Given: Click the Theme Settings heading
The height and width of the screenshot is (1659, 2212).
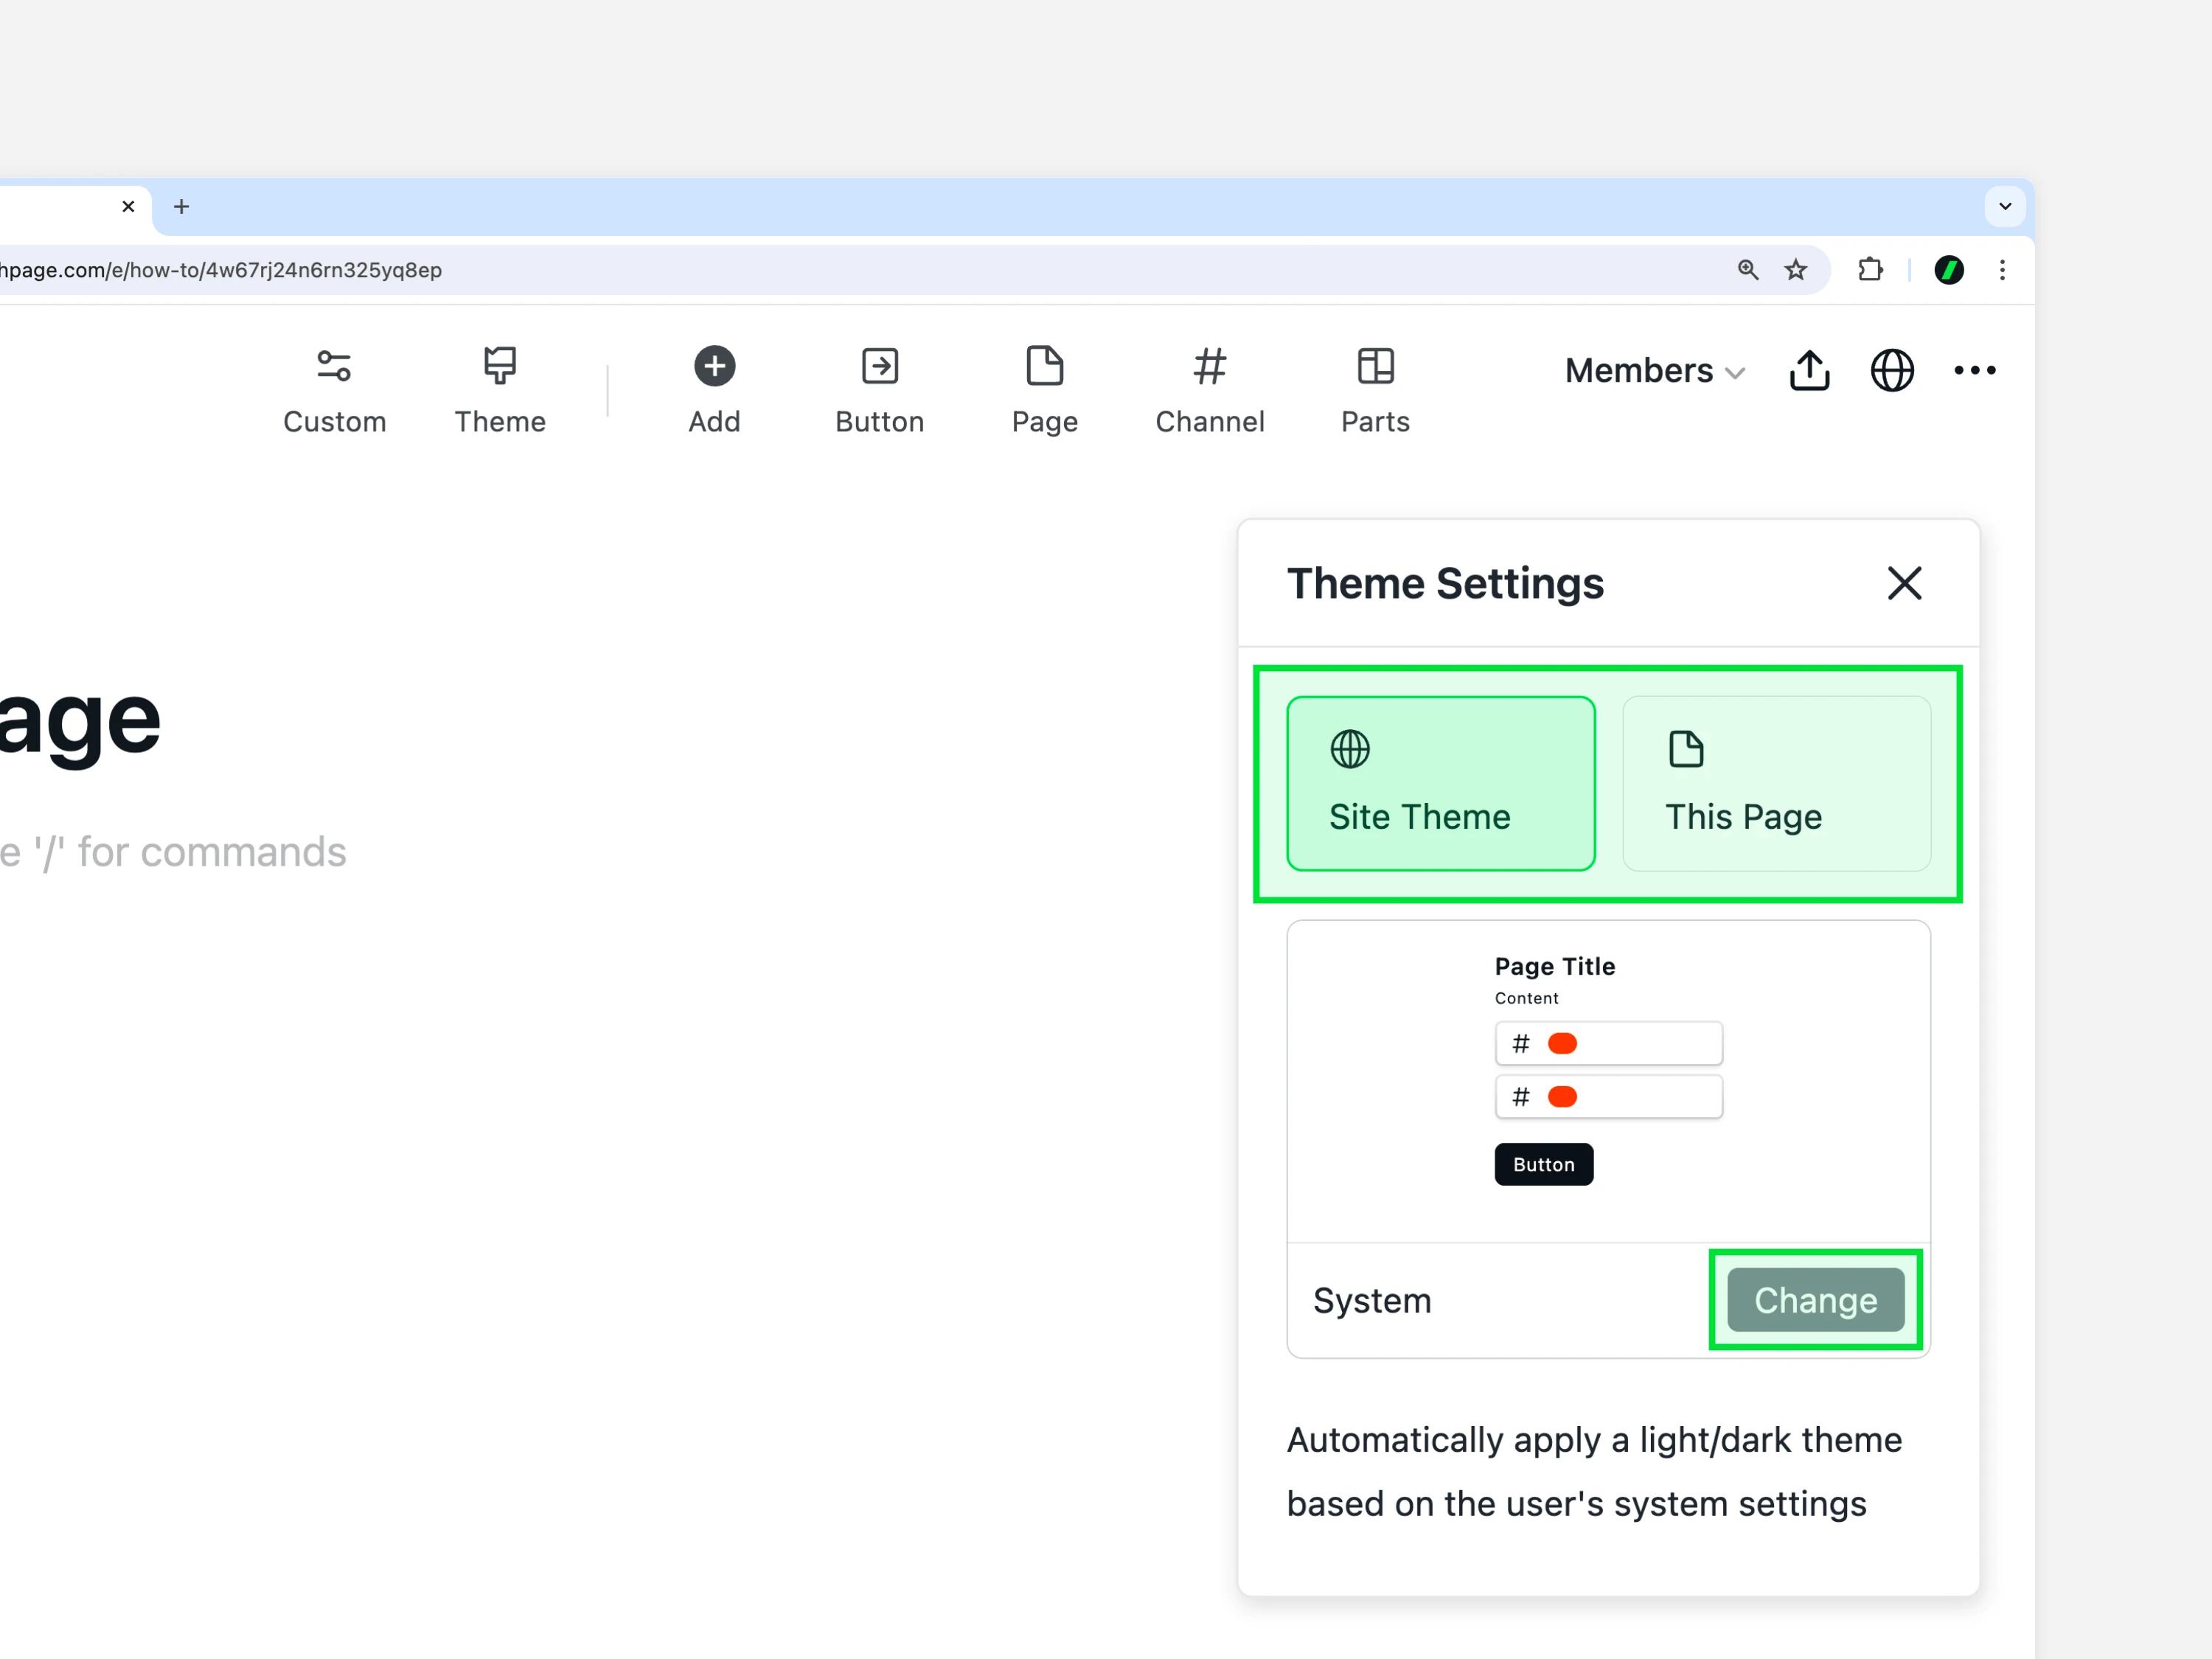Looking at the screenshot, I should [x=1445, y=583].
